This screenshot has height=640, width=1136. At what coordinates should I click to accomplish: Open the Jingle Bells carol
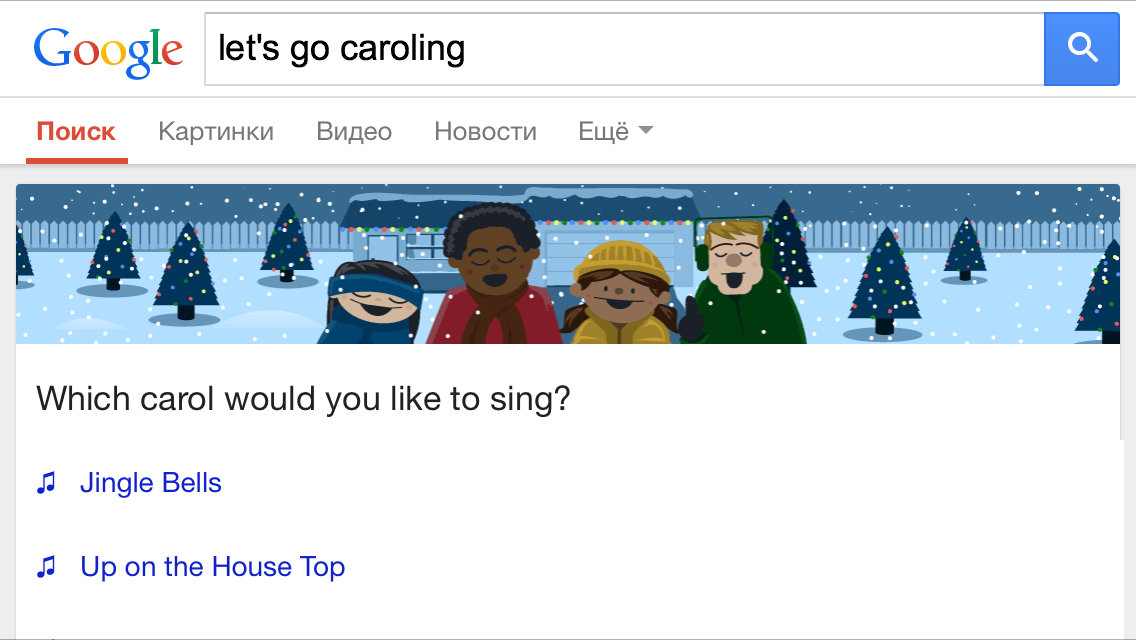point(150,483)
